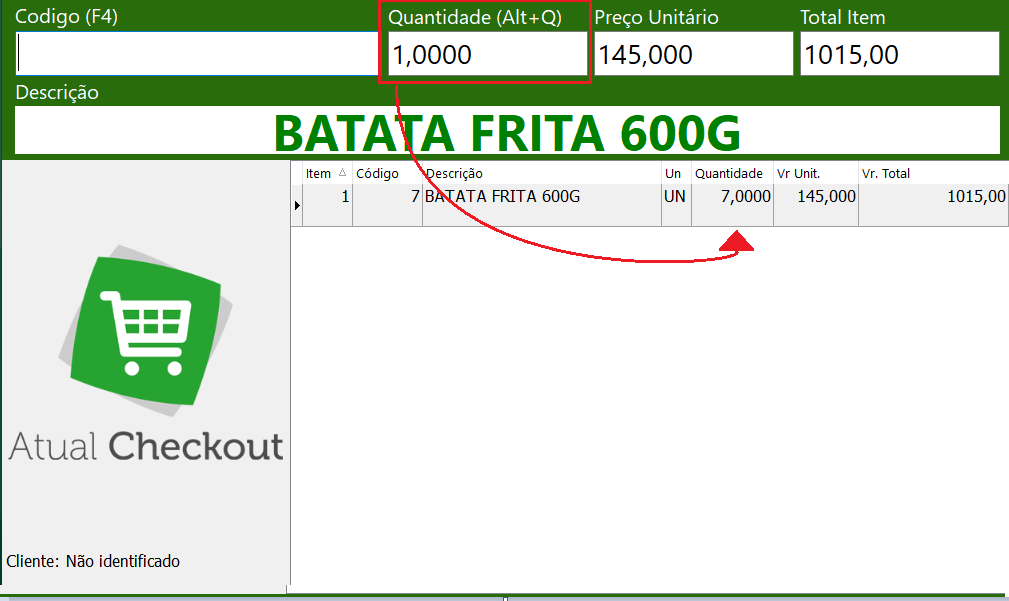Click the Un column header

click(676, 173)
